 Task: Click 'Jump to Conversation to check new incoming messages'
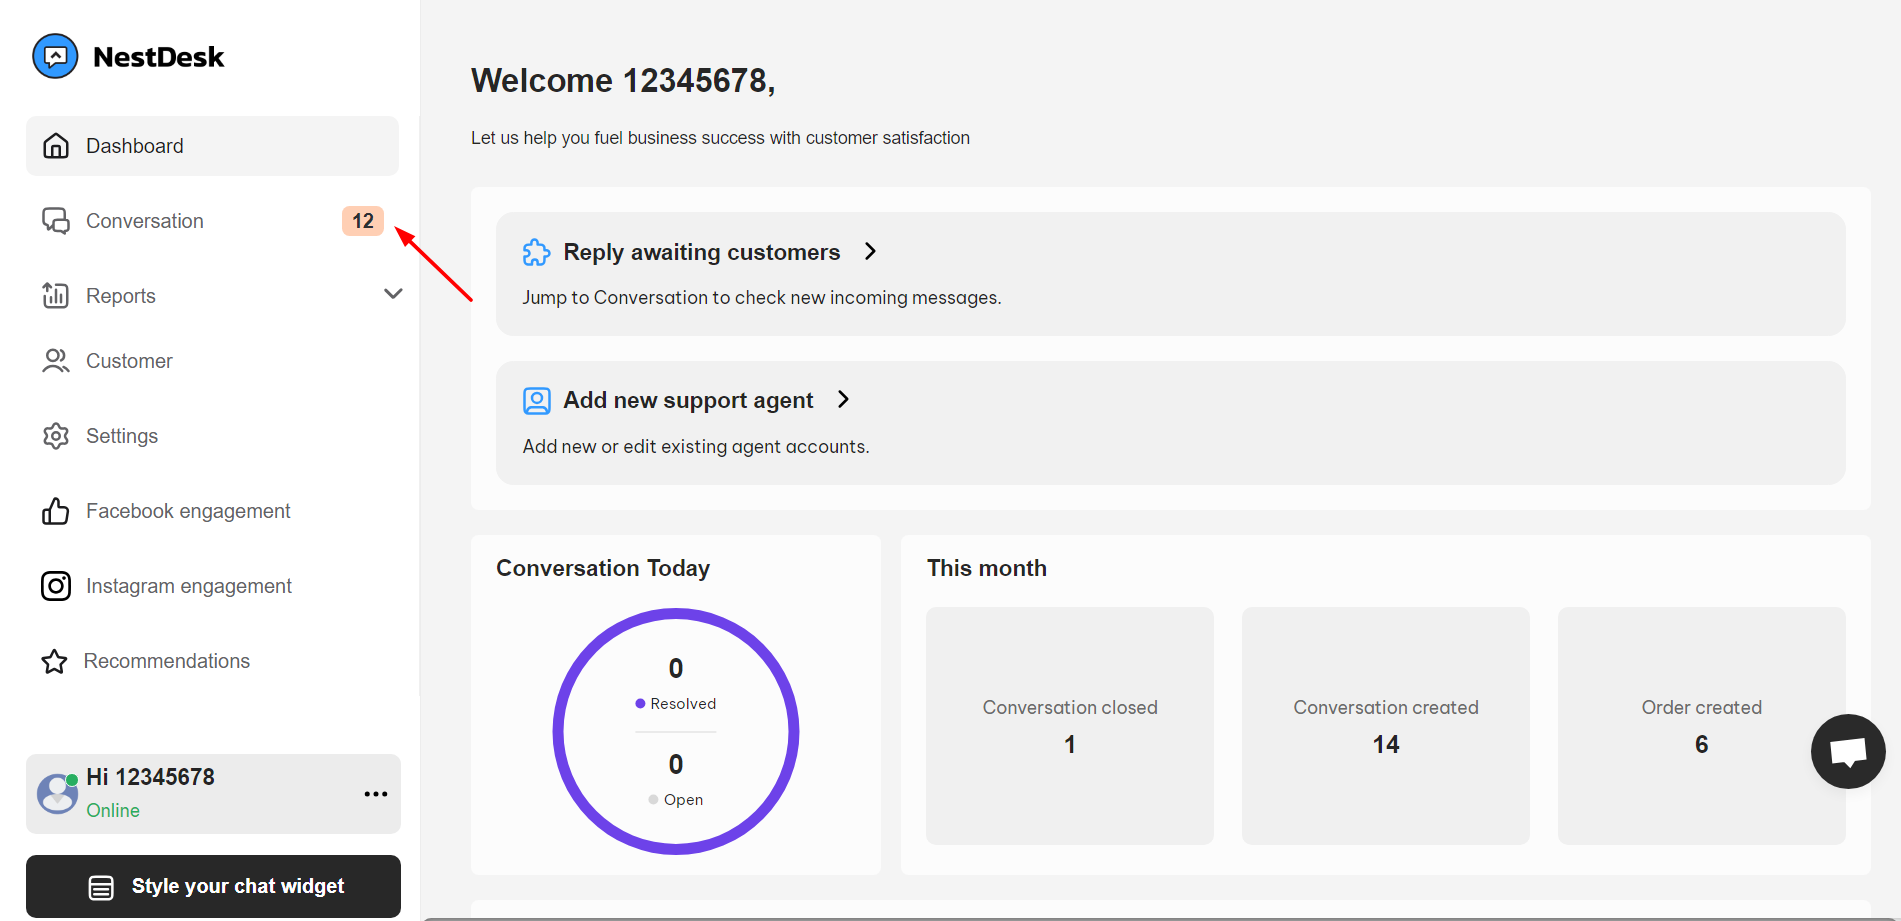click(762, 297)
